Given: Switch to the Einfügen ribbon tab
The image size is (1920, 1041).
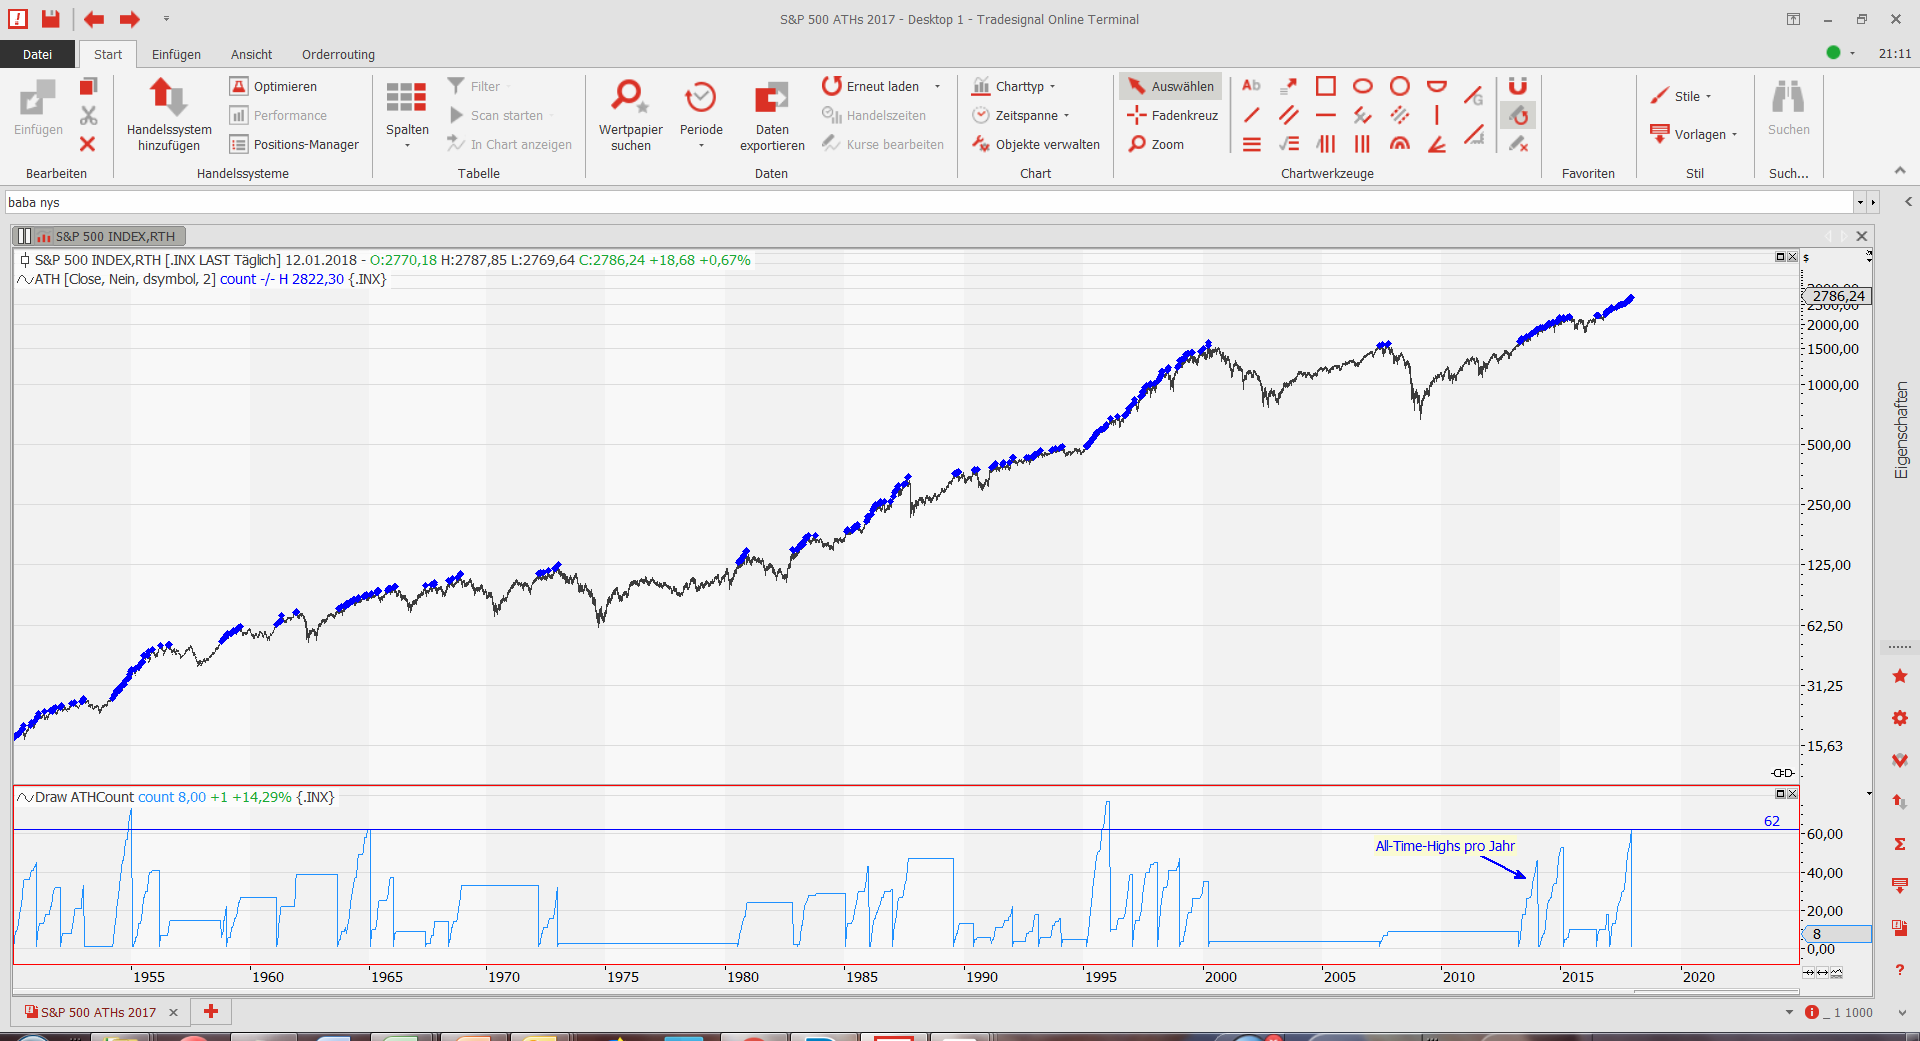Looking at the screenshot, I should click(176, 55).
